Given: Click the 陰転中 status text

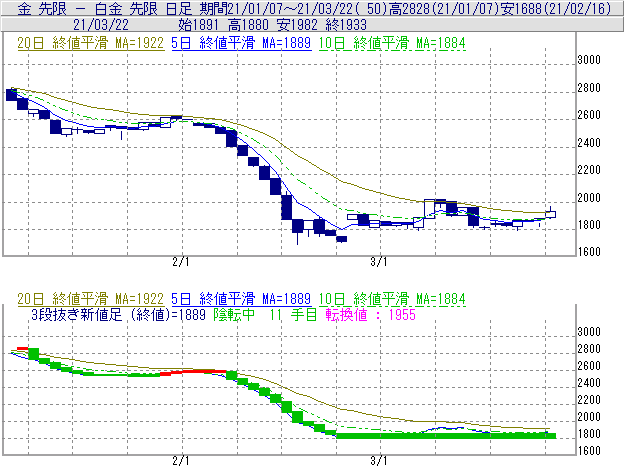Looking at the screenshot, I should pos(234,315).
